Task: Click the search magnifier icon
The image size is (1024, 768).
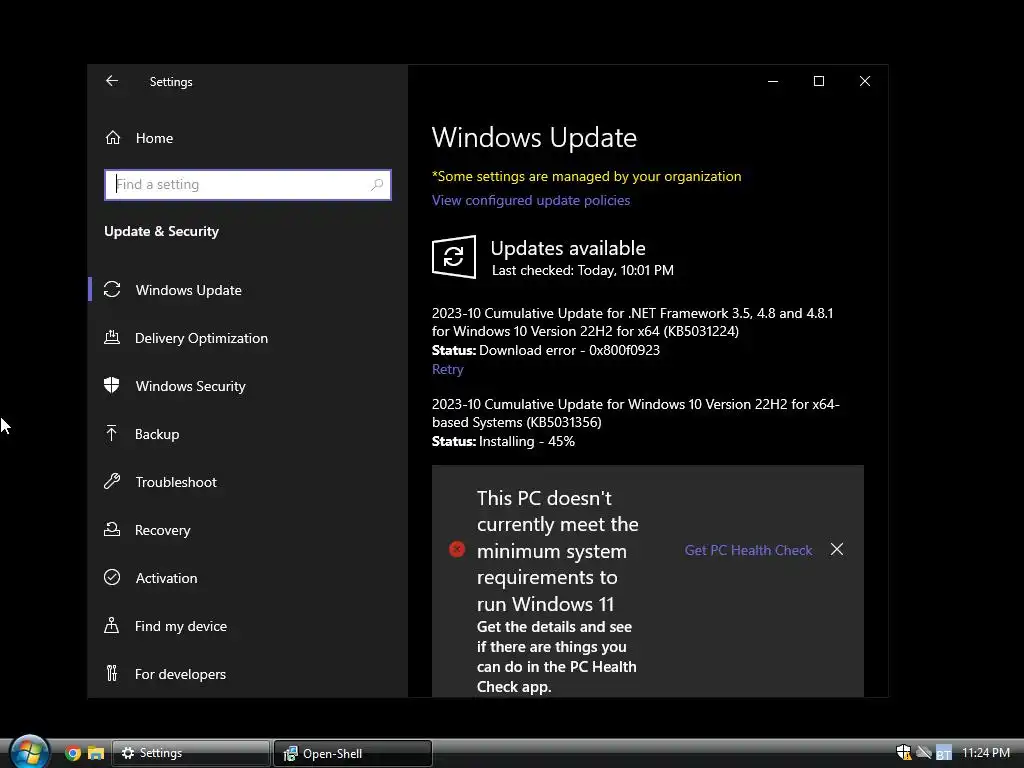Action: tap(377, 185)
